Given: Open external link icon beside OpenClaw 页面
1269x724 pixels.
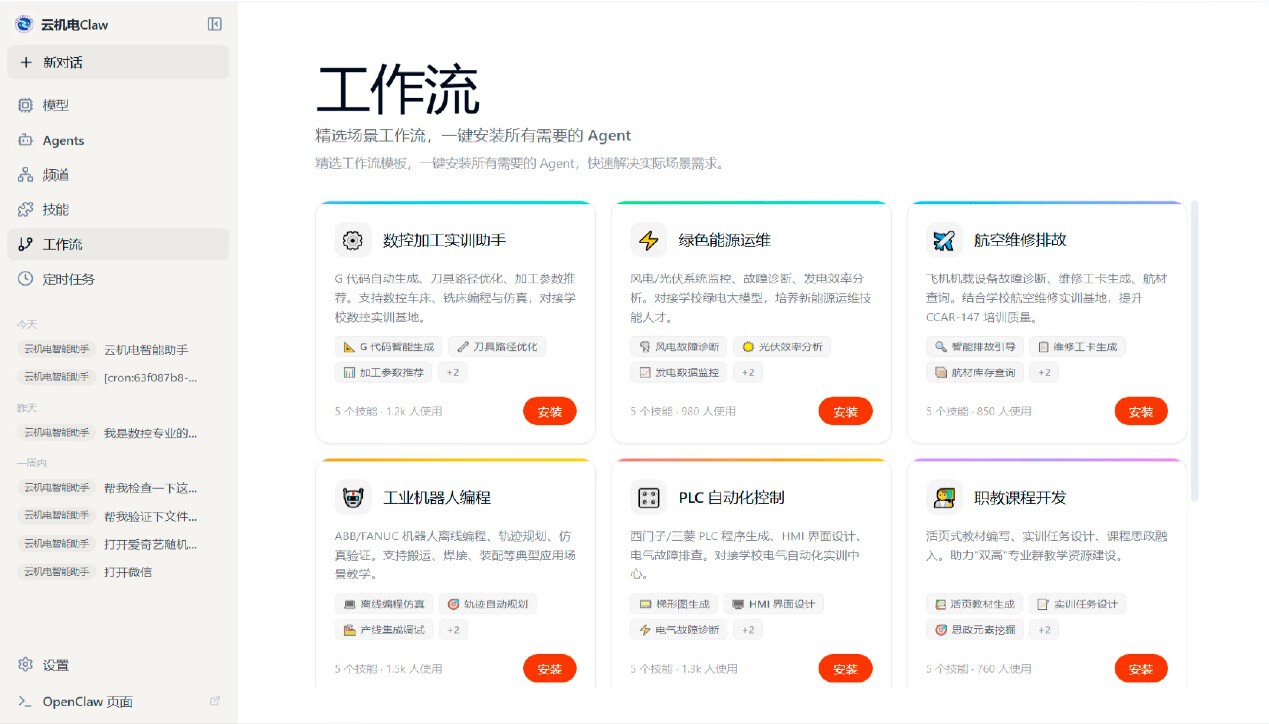Looking at the screenshot, I should (214, 701).
